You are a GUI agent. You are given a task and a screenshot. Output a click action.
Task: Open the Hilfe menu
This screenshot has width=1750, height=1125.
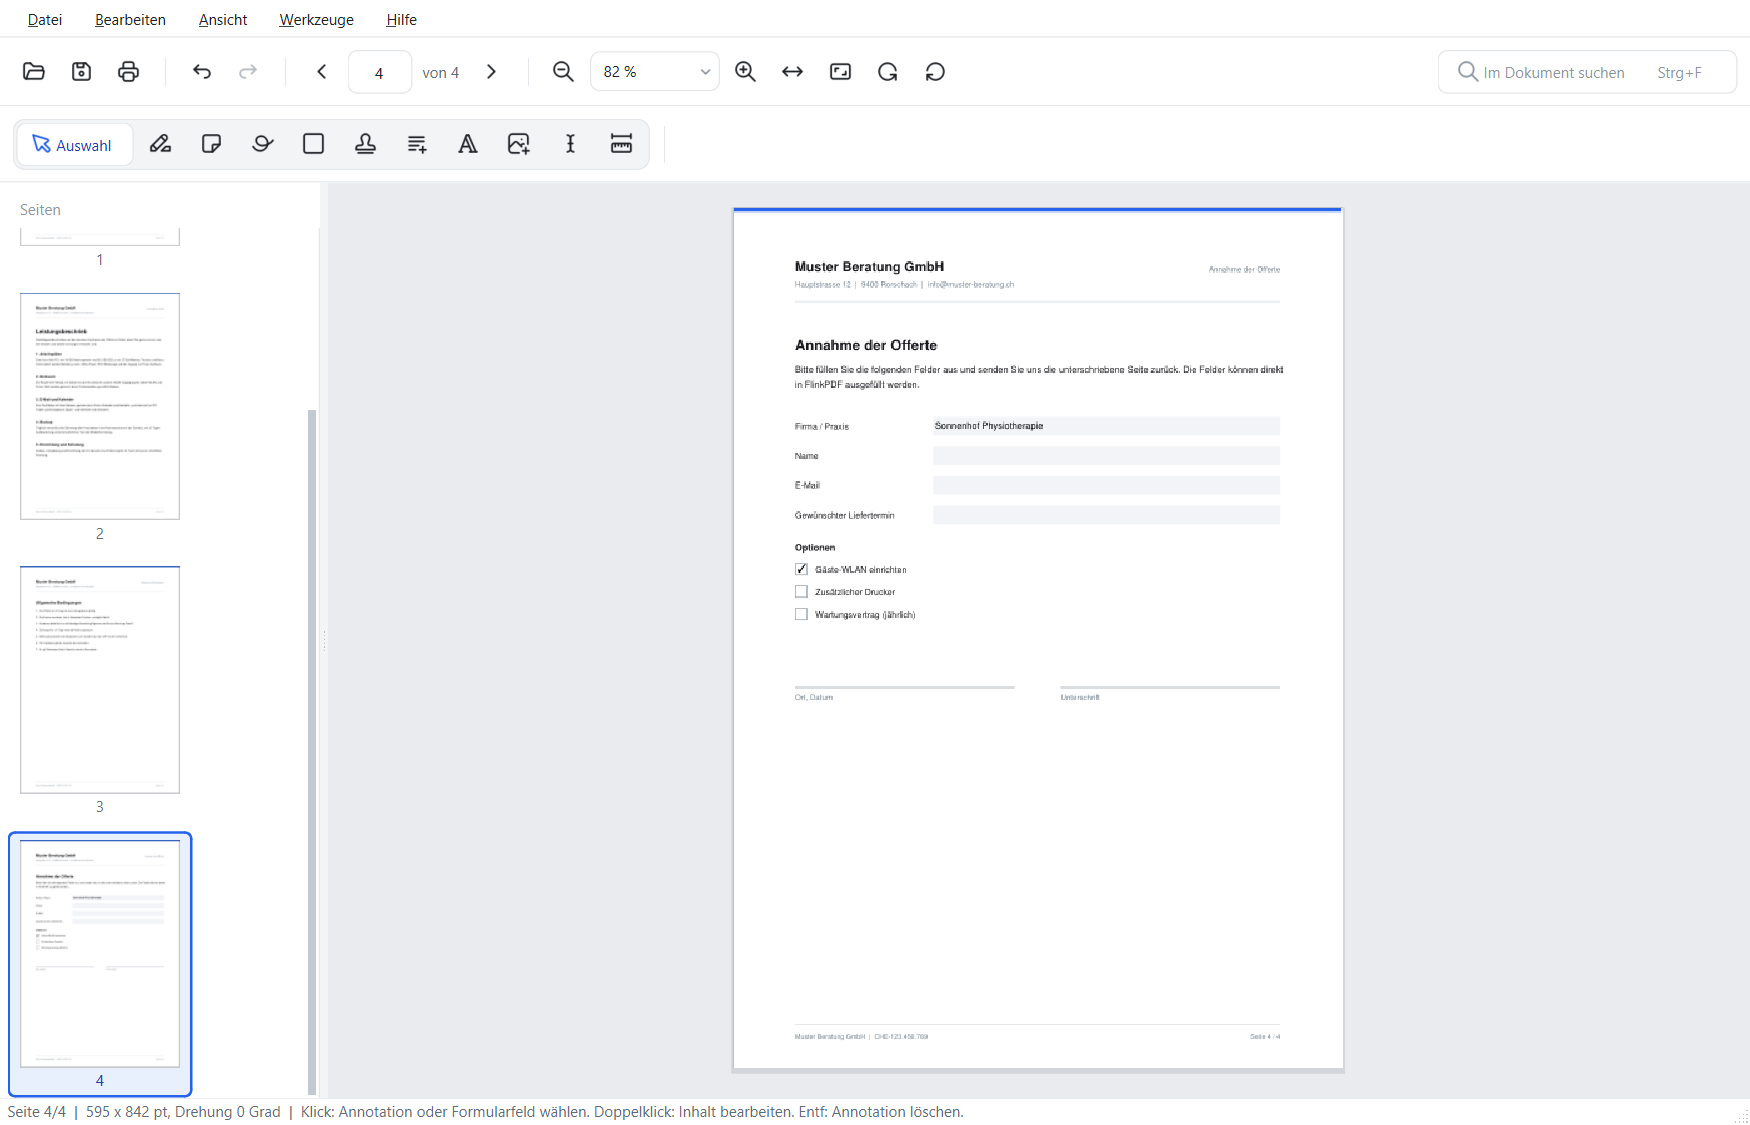tap(401, 19)
